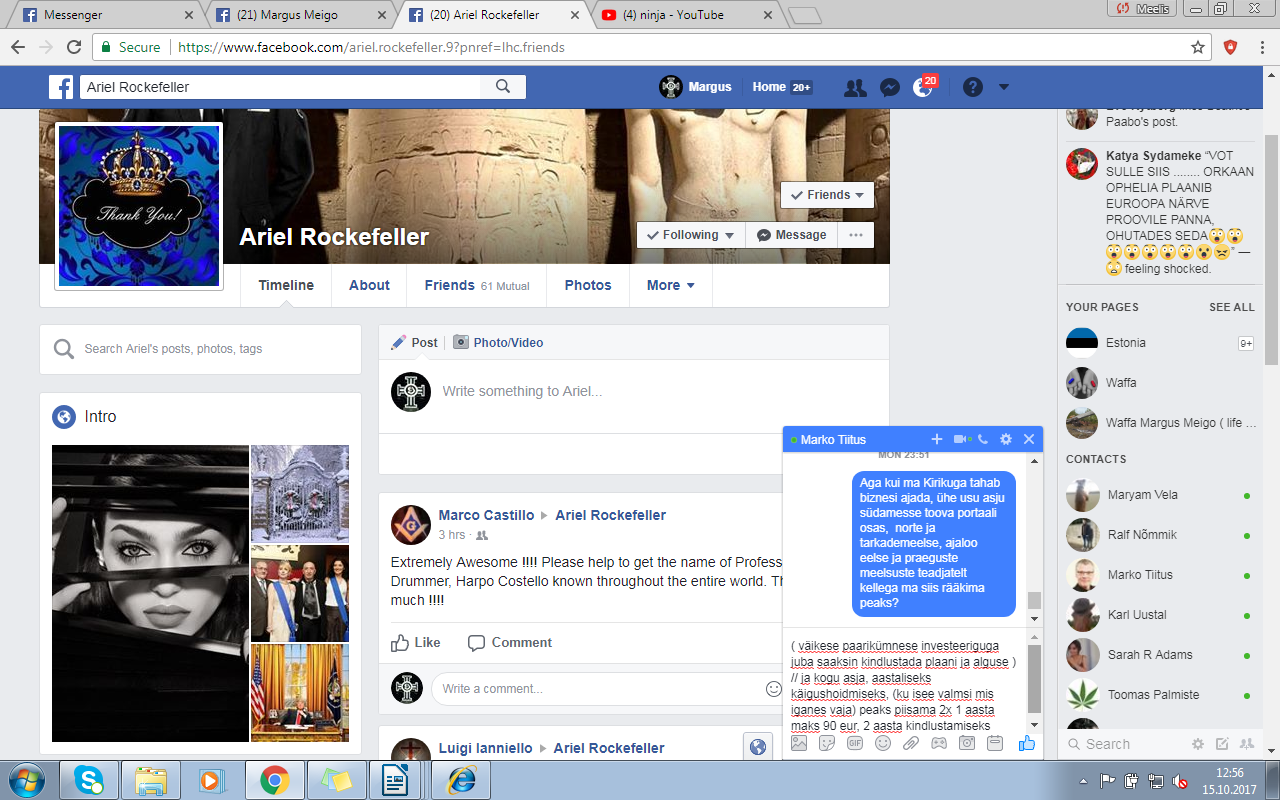The image size is (1280, 800).
Task: Reload the page in Chrome
Action: point(74,47)
